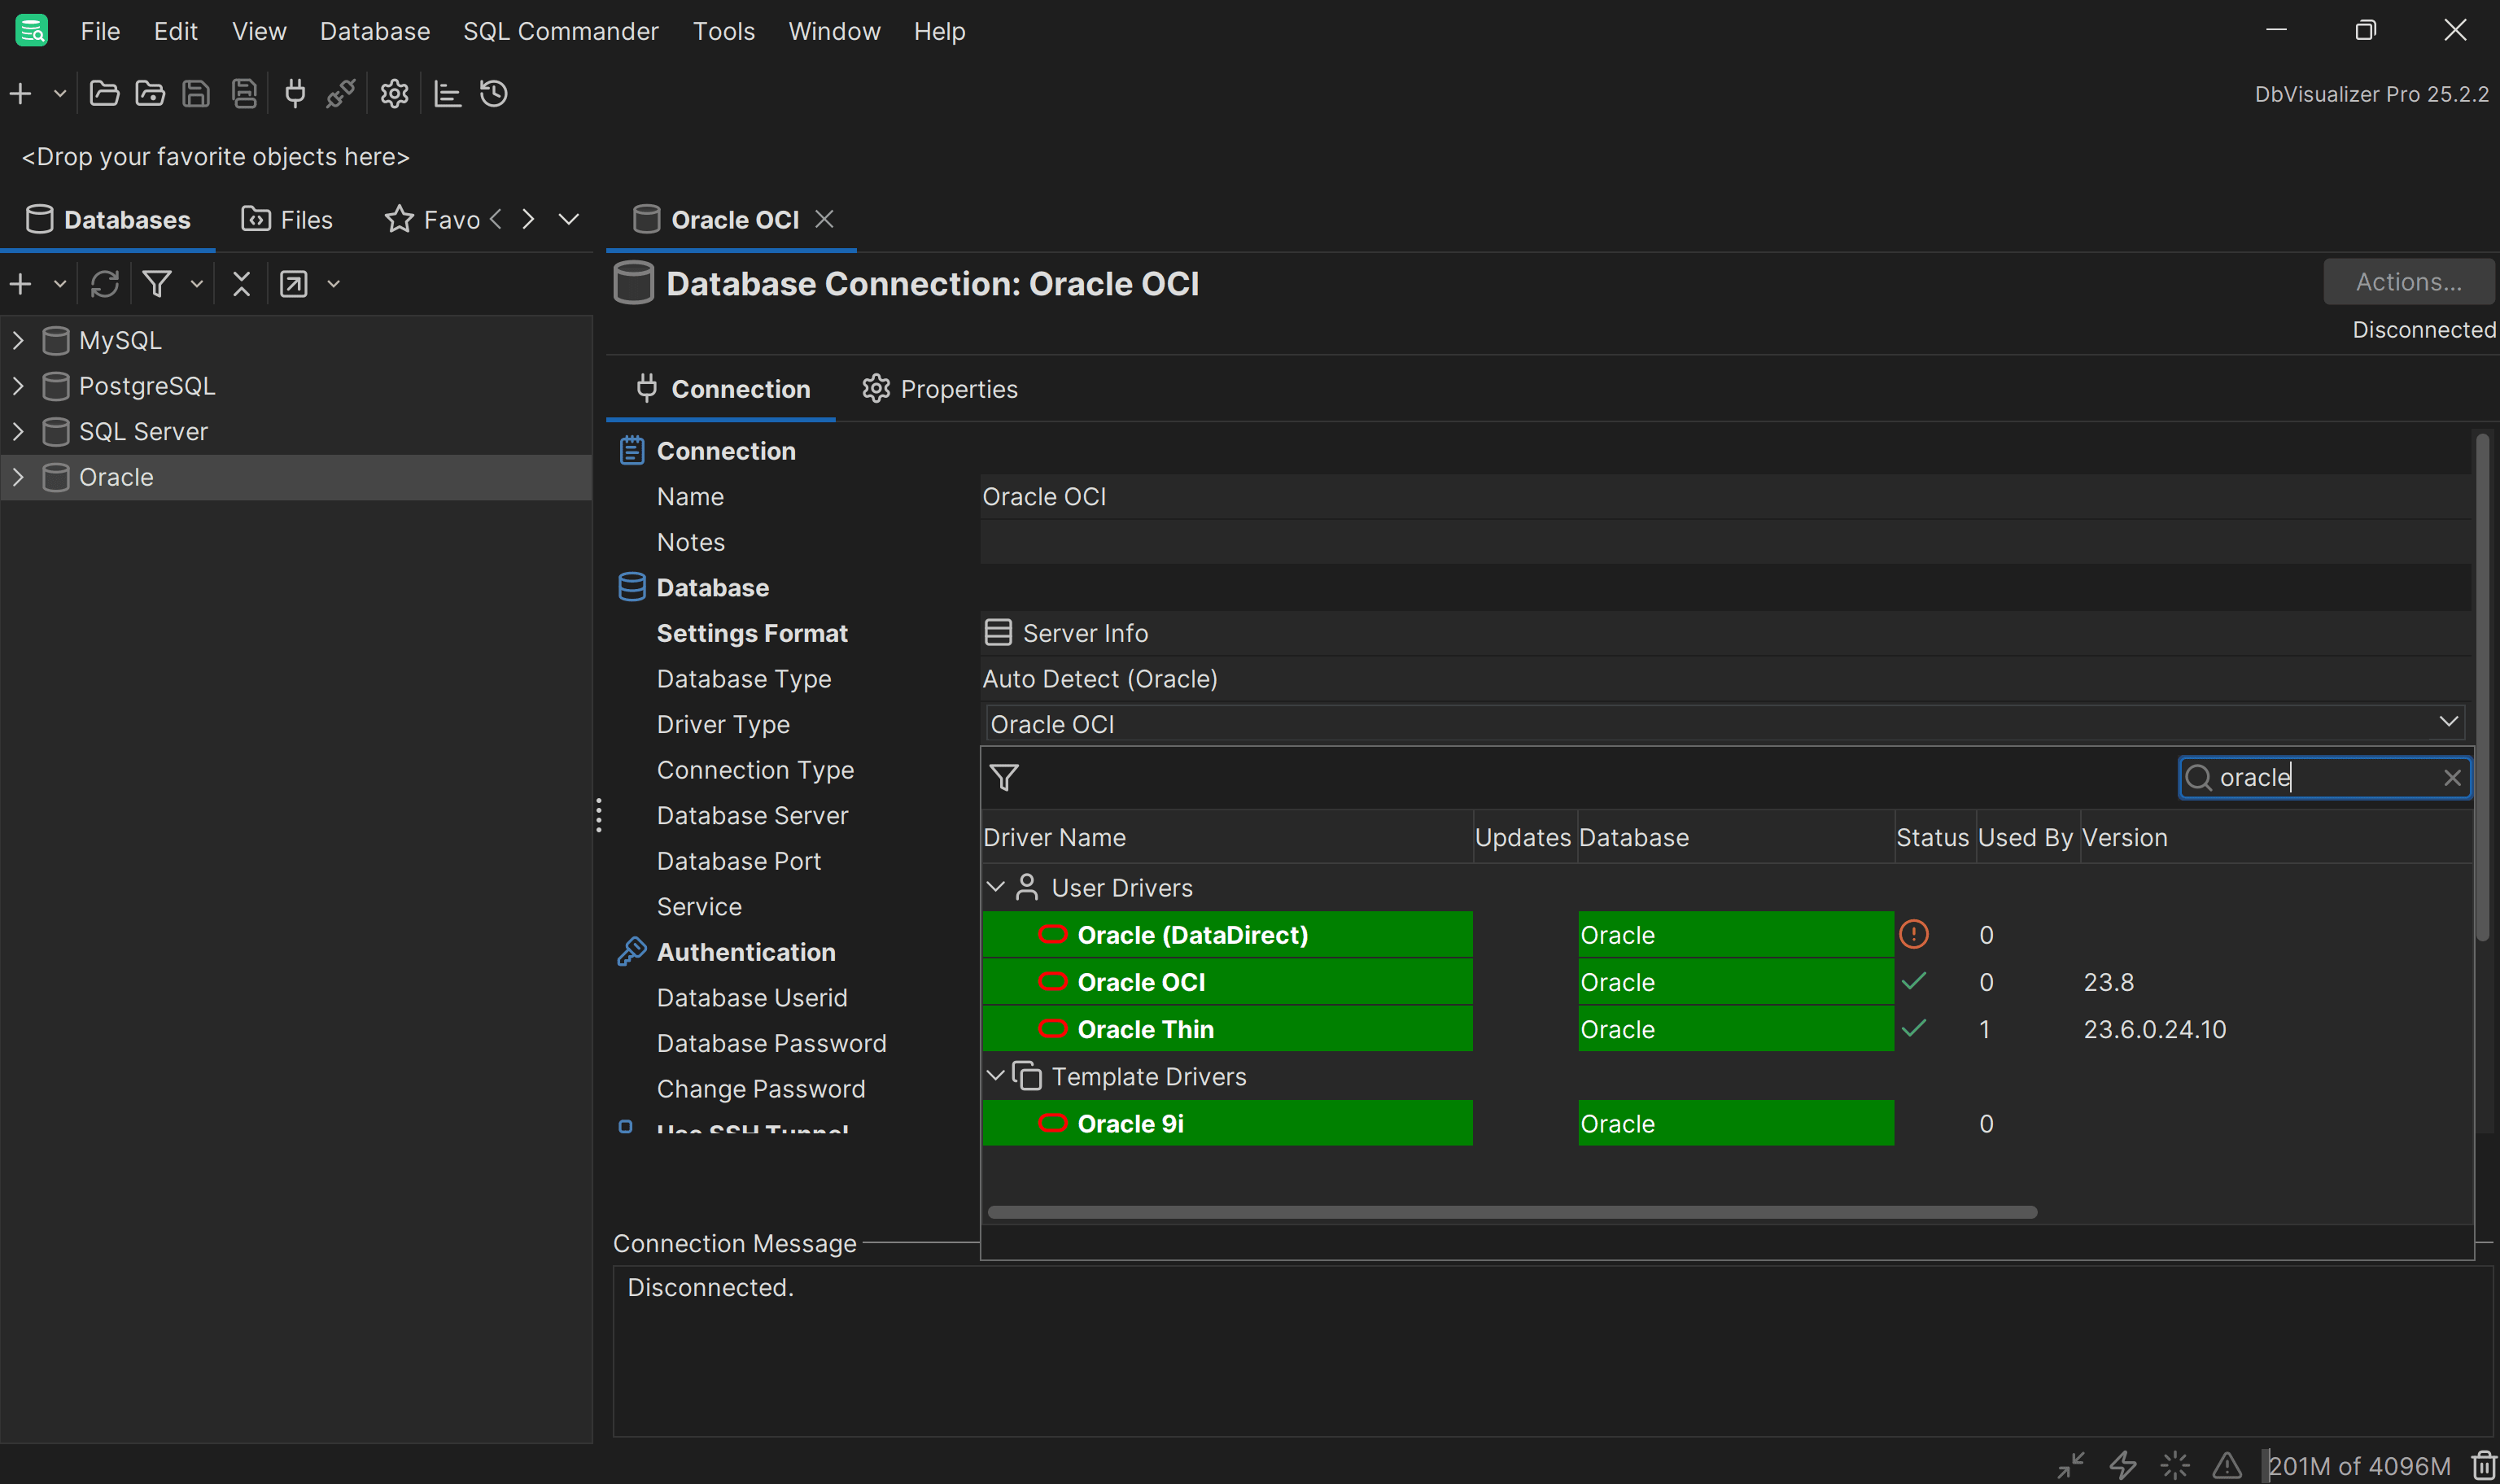The width and height of the screenshot is (2500, 1484).
Task: Click the shrink arrows icon in status bar
Action: coord(2071,1465)
